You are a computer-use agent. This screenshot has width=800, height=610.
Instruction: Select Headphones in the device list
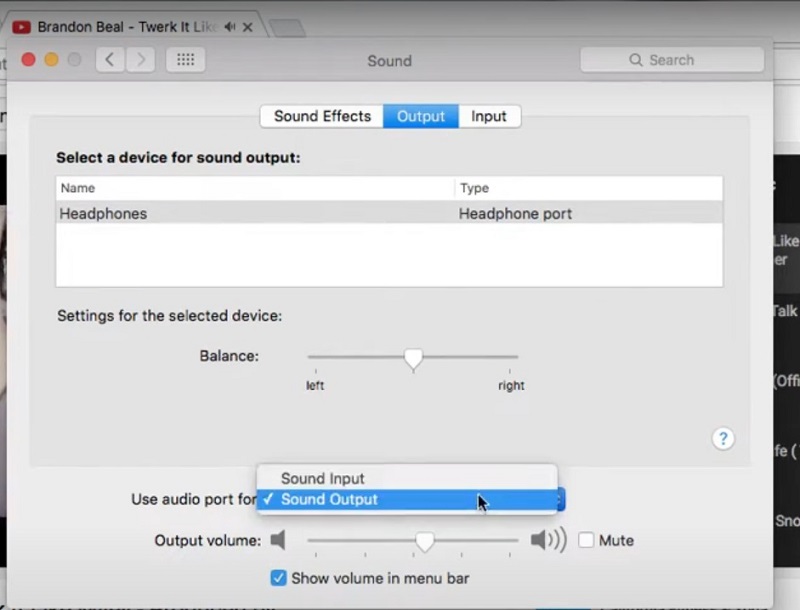pyautogui.click(x=103, y=213)
